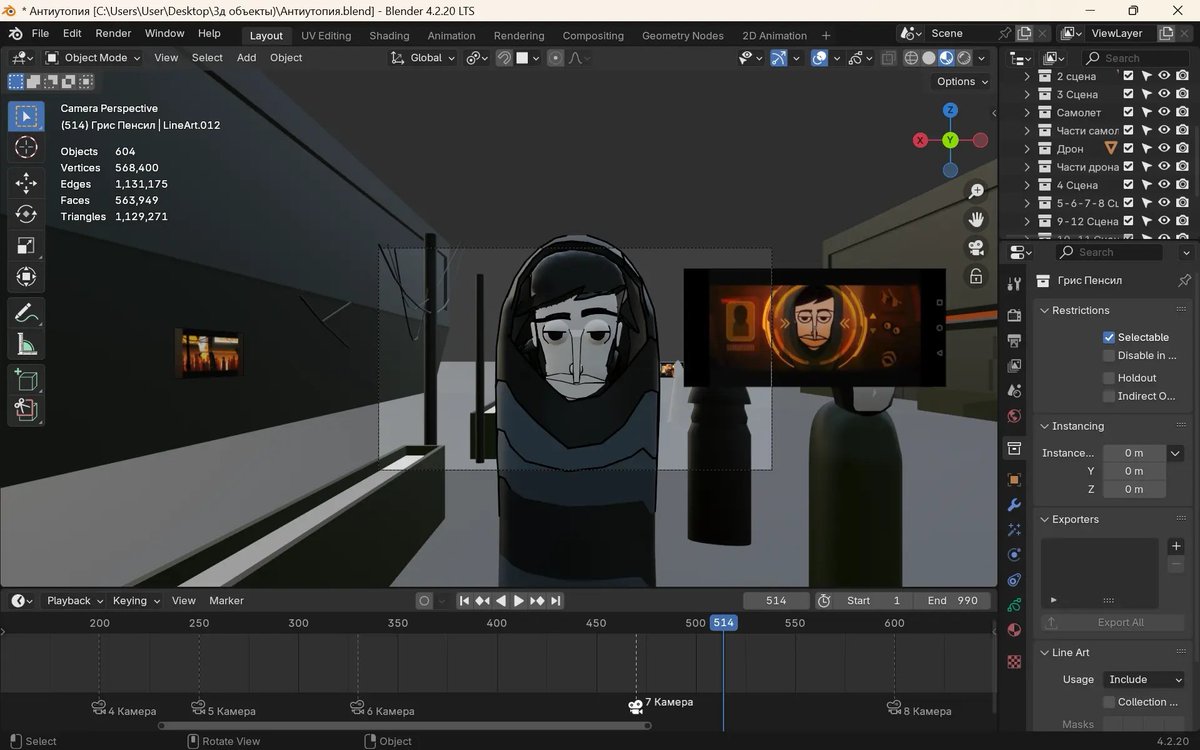The width and height of the screenshot is (1200, 750).
Task: Activate the Transform tool
Action: [x=26, y=277]
